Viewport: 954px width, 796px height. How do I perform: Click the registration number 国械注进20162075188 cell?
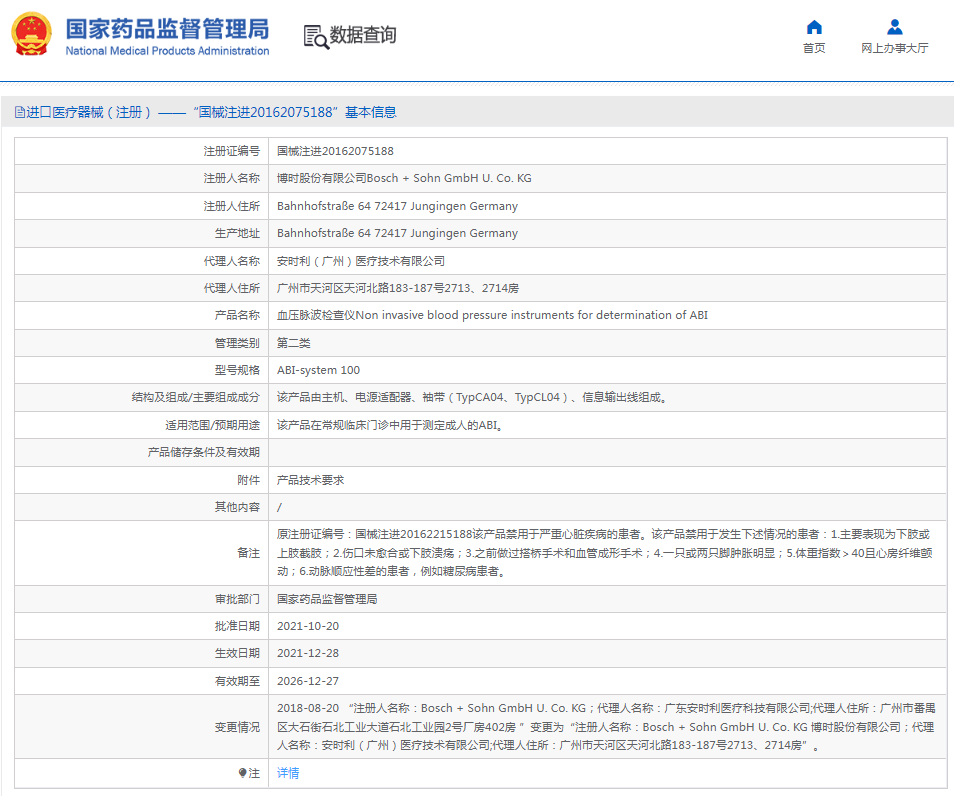335,151
